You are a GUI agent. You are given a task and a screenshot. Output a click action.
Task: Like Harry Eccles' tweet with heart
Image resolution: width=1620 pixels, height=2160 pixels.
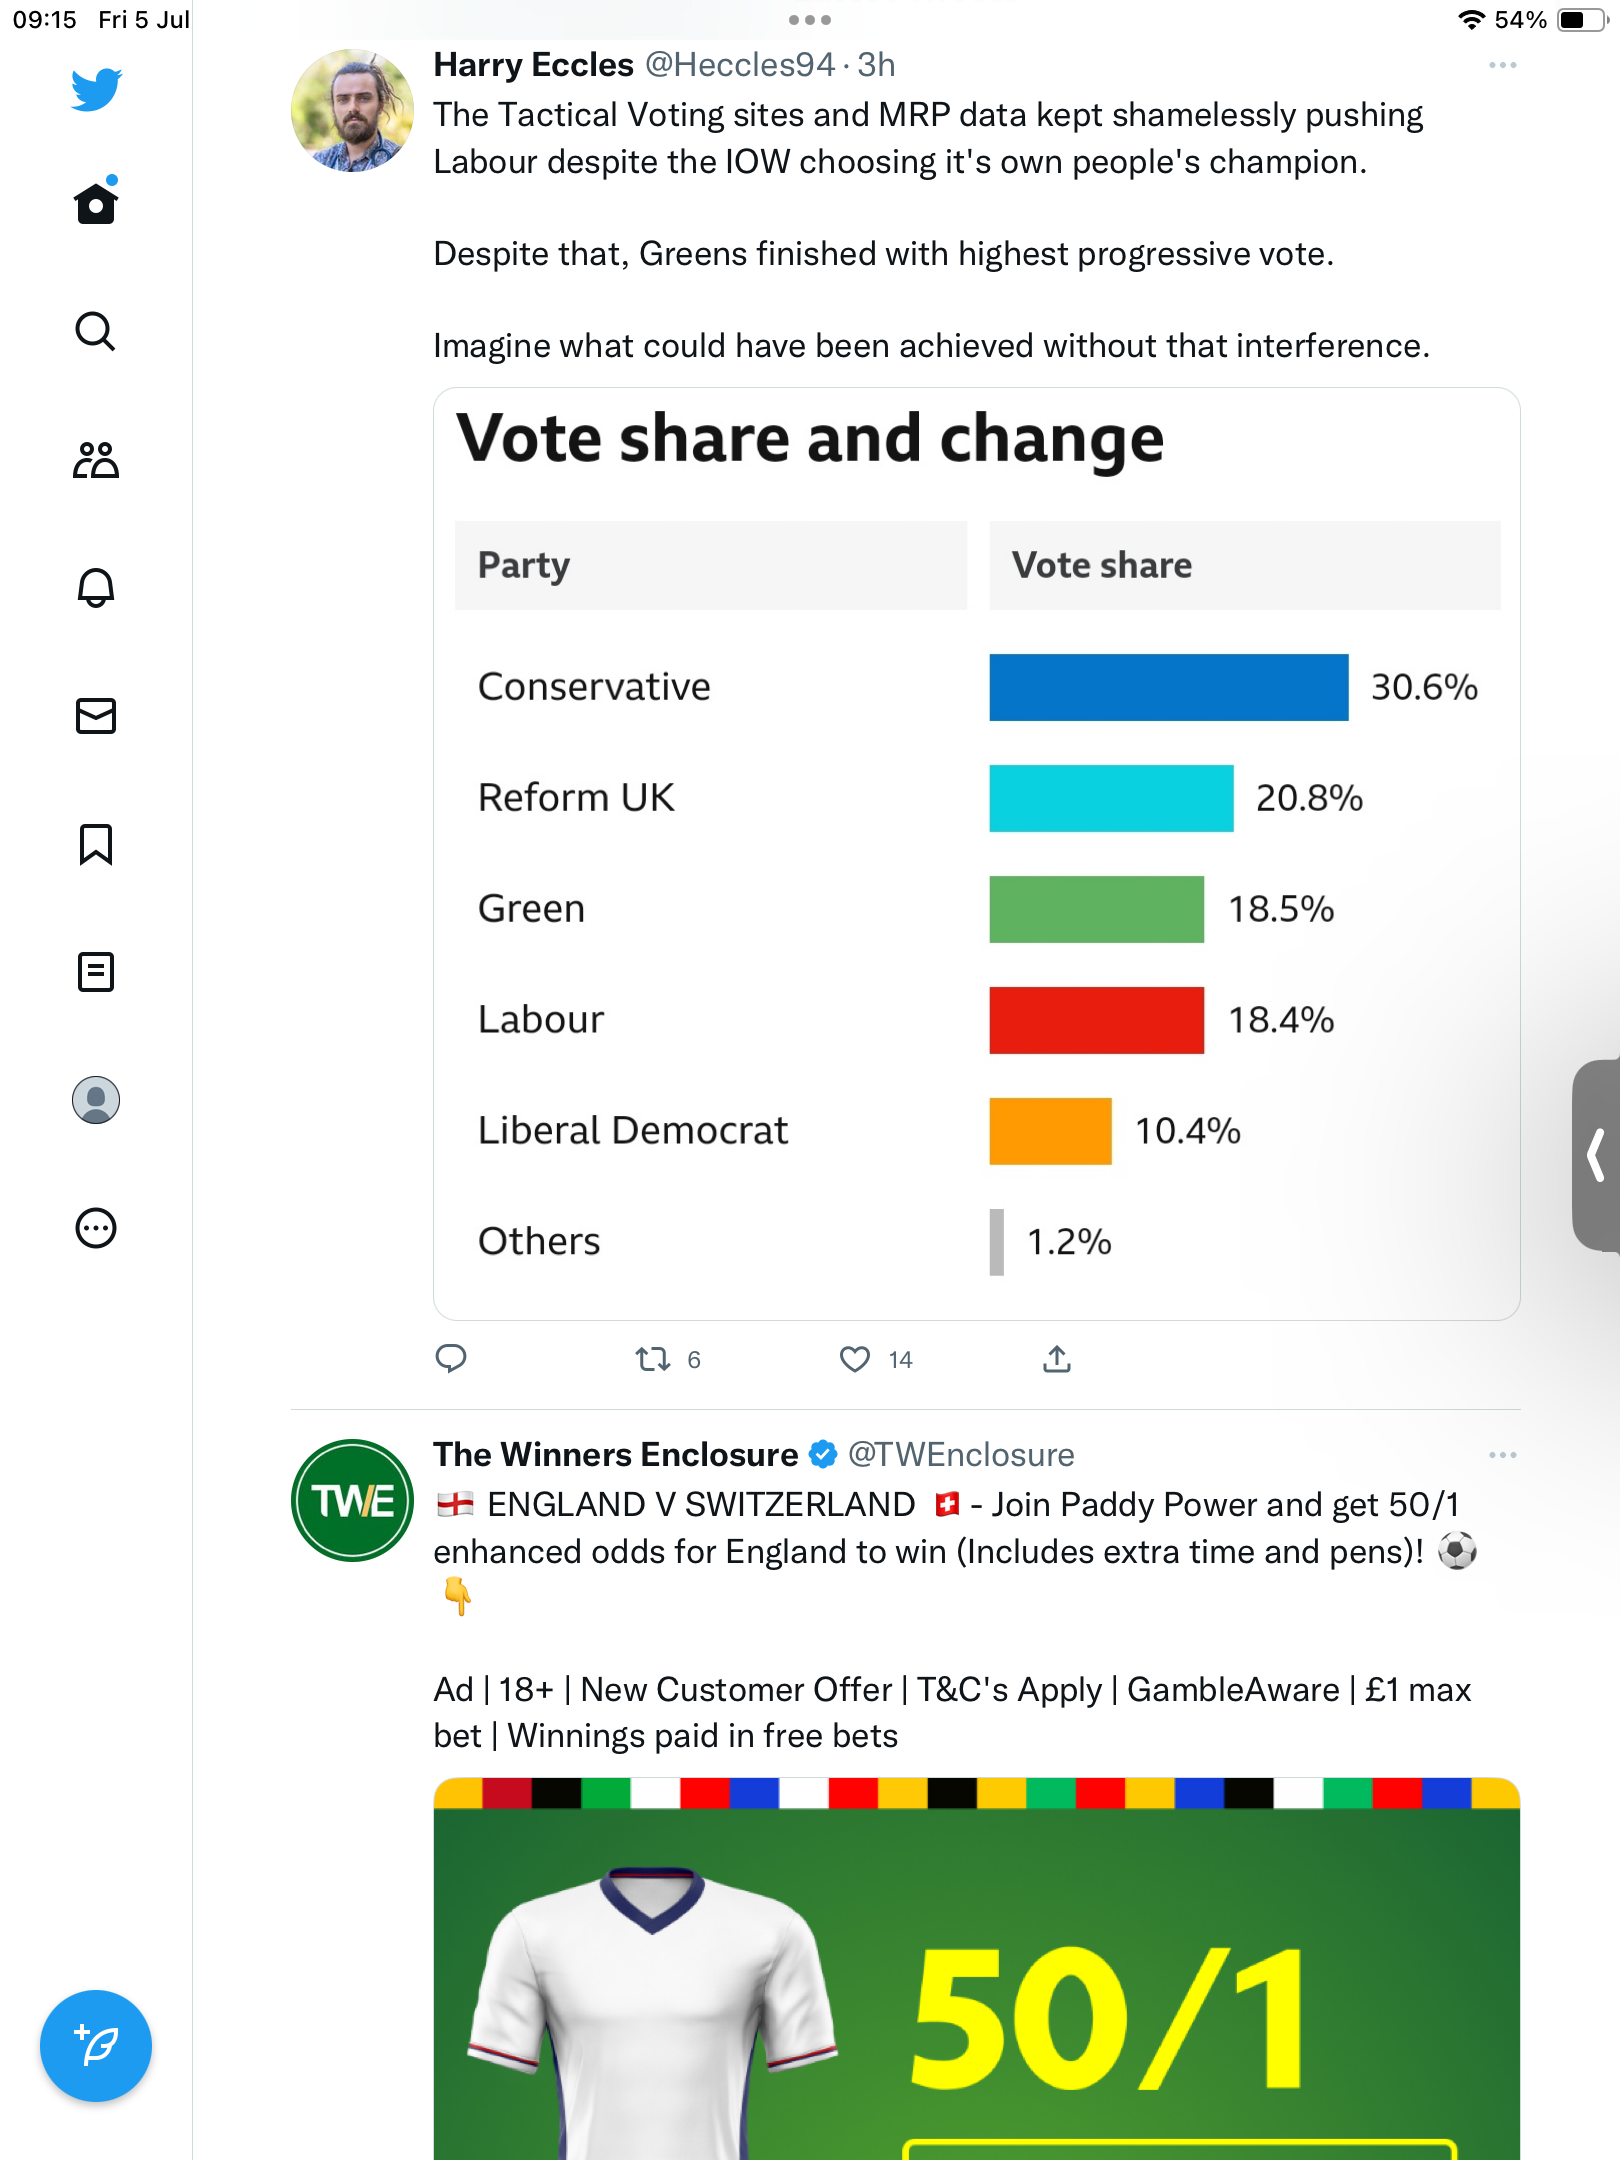[855, 1359]
